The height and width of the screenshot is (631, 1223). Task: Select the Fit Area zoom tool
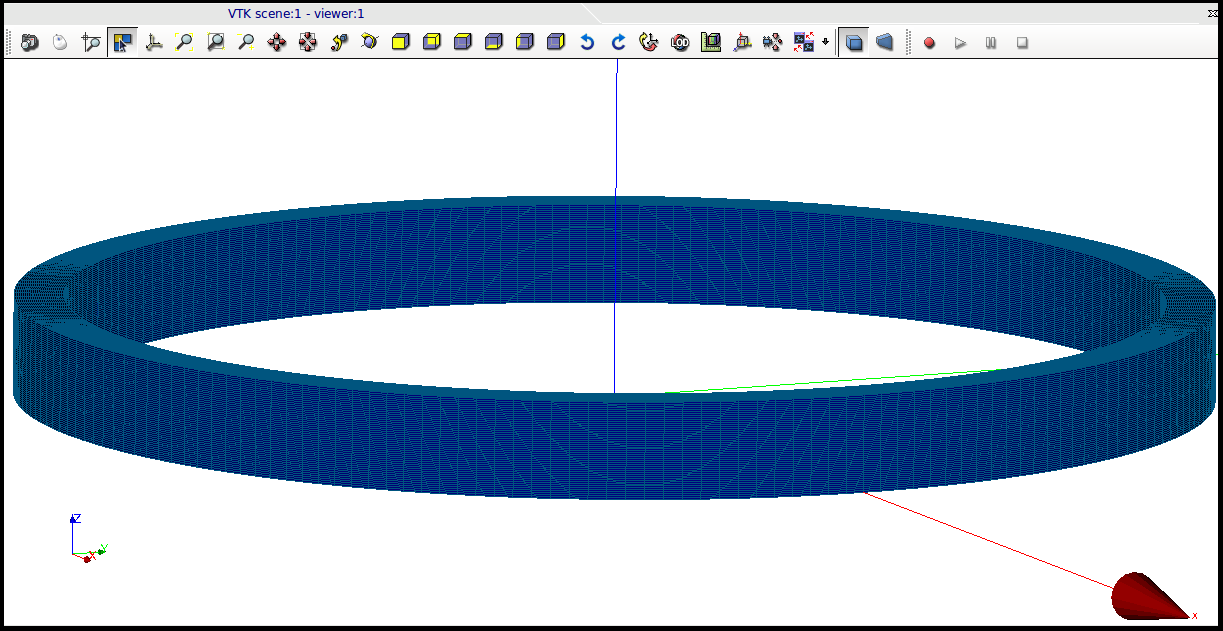click(x=215, y=43)
